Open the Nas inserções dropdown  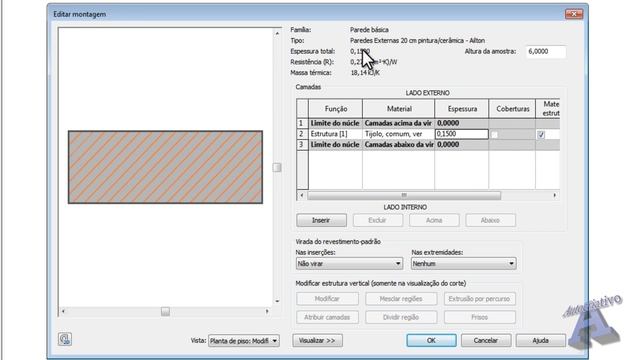pyautogui.click(x=349, y=264)
